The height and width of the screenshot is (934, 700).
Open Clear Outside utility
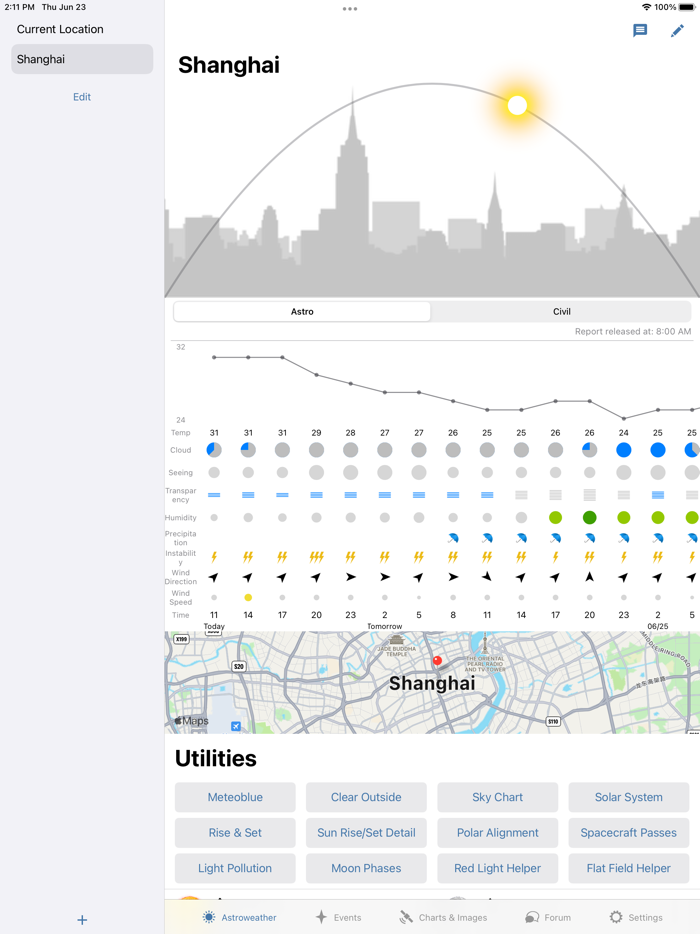(x=366, y=797)
